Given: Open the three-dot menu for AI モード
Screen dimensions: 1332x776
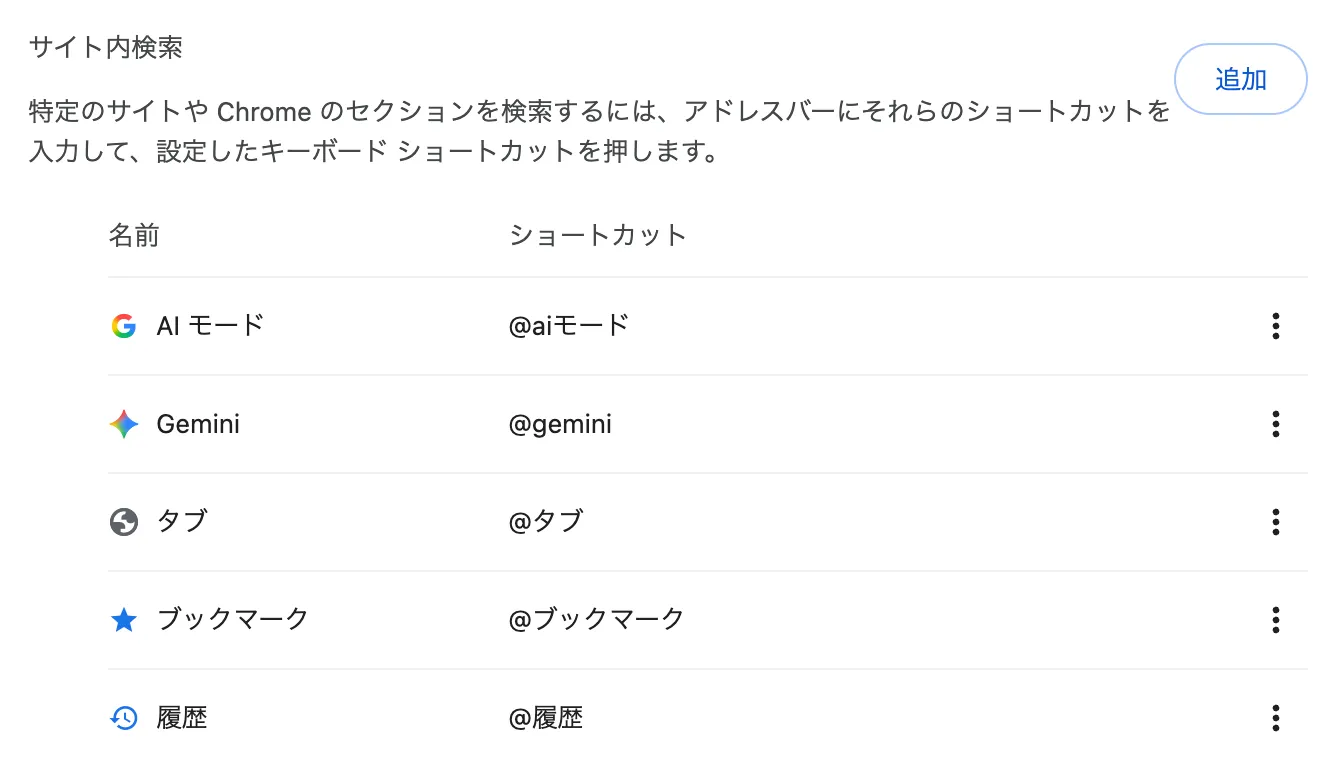Looking at the screenshot, I should pyautogui.click(x=1275, y=325).
